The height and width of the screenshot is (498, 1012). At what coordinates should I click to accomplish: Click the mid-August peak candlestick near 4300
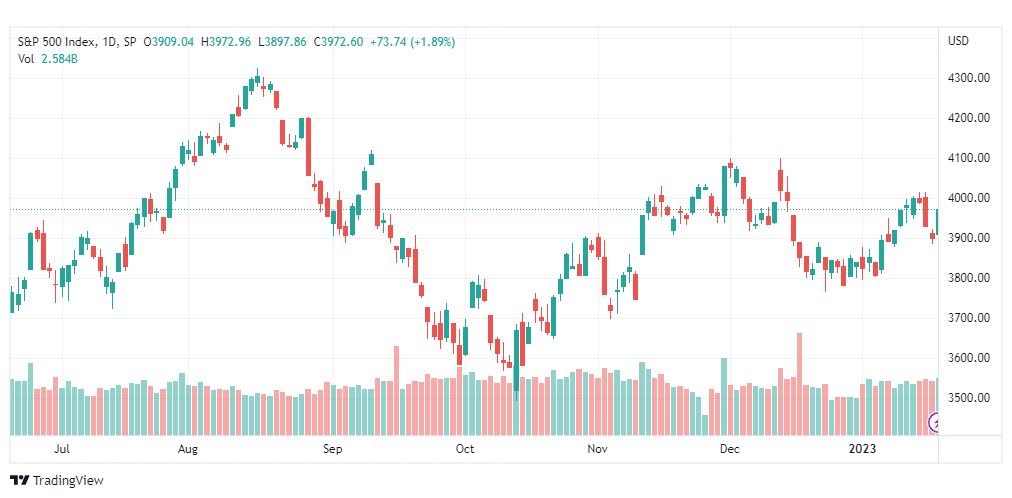pos(257,80)
